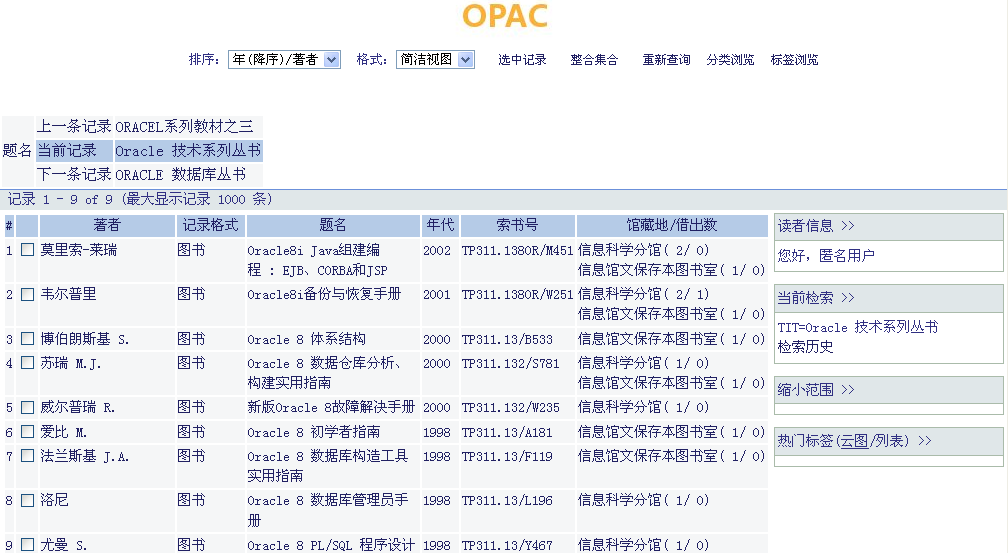The image size is (1008, 553).
Task: Click call number TP311.13/Y467
Action: 507,545
